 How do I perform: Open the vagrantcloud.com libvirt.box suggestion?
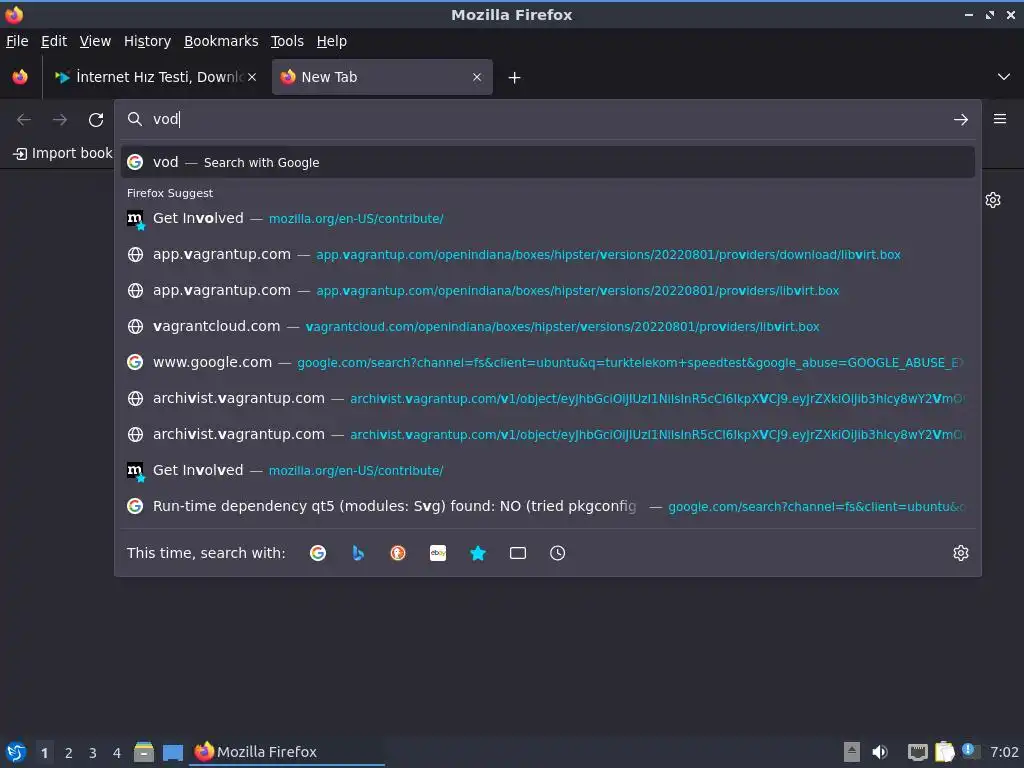pyautogui.click(x=547, y=327)
